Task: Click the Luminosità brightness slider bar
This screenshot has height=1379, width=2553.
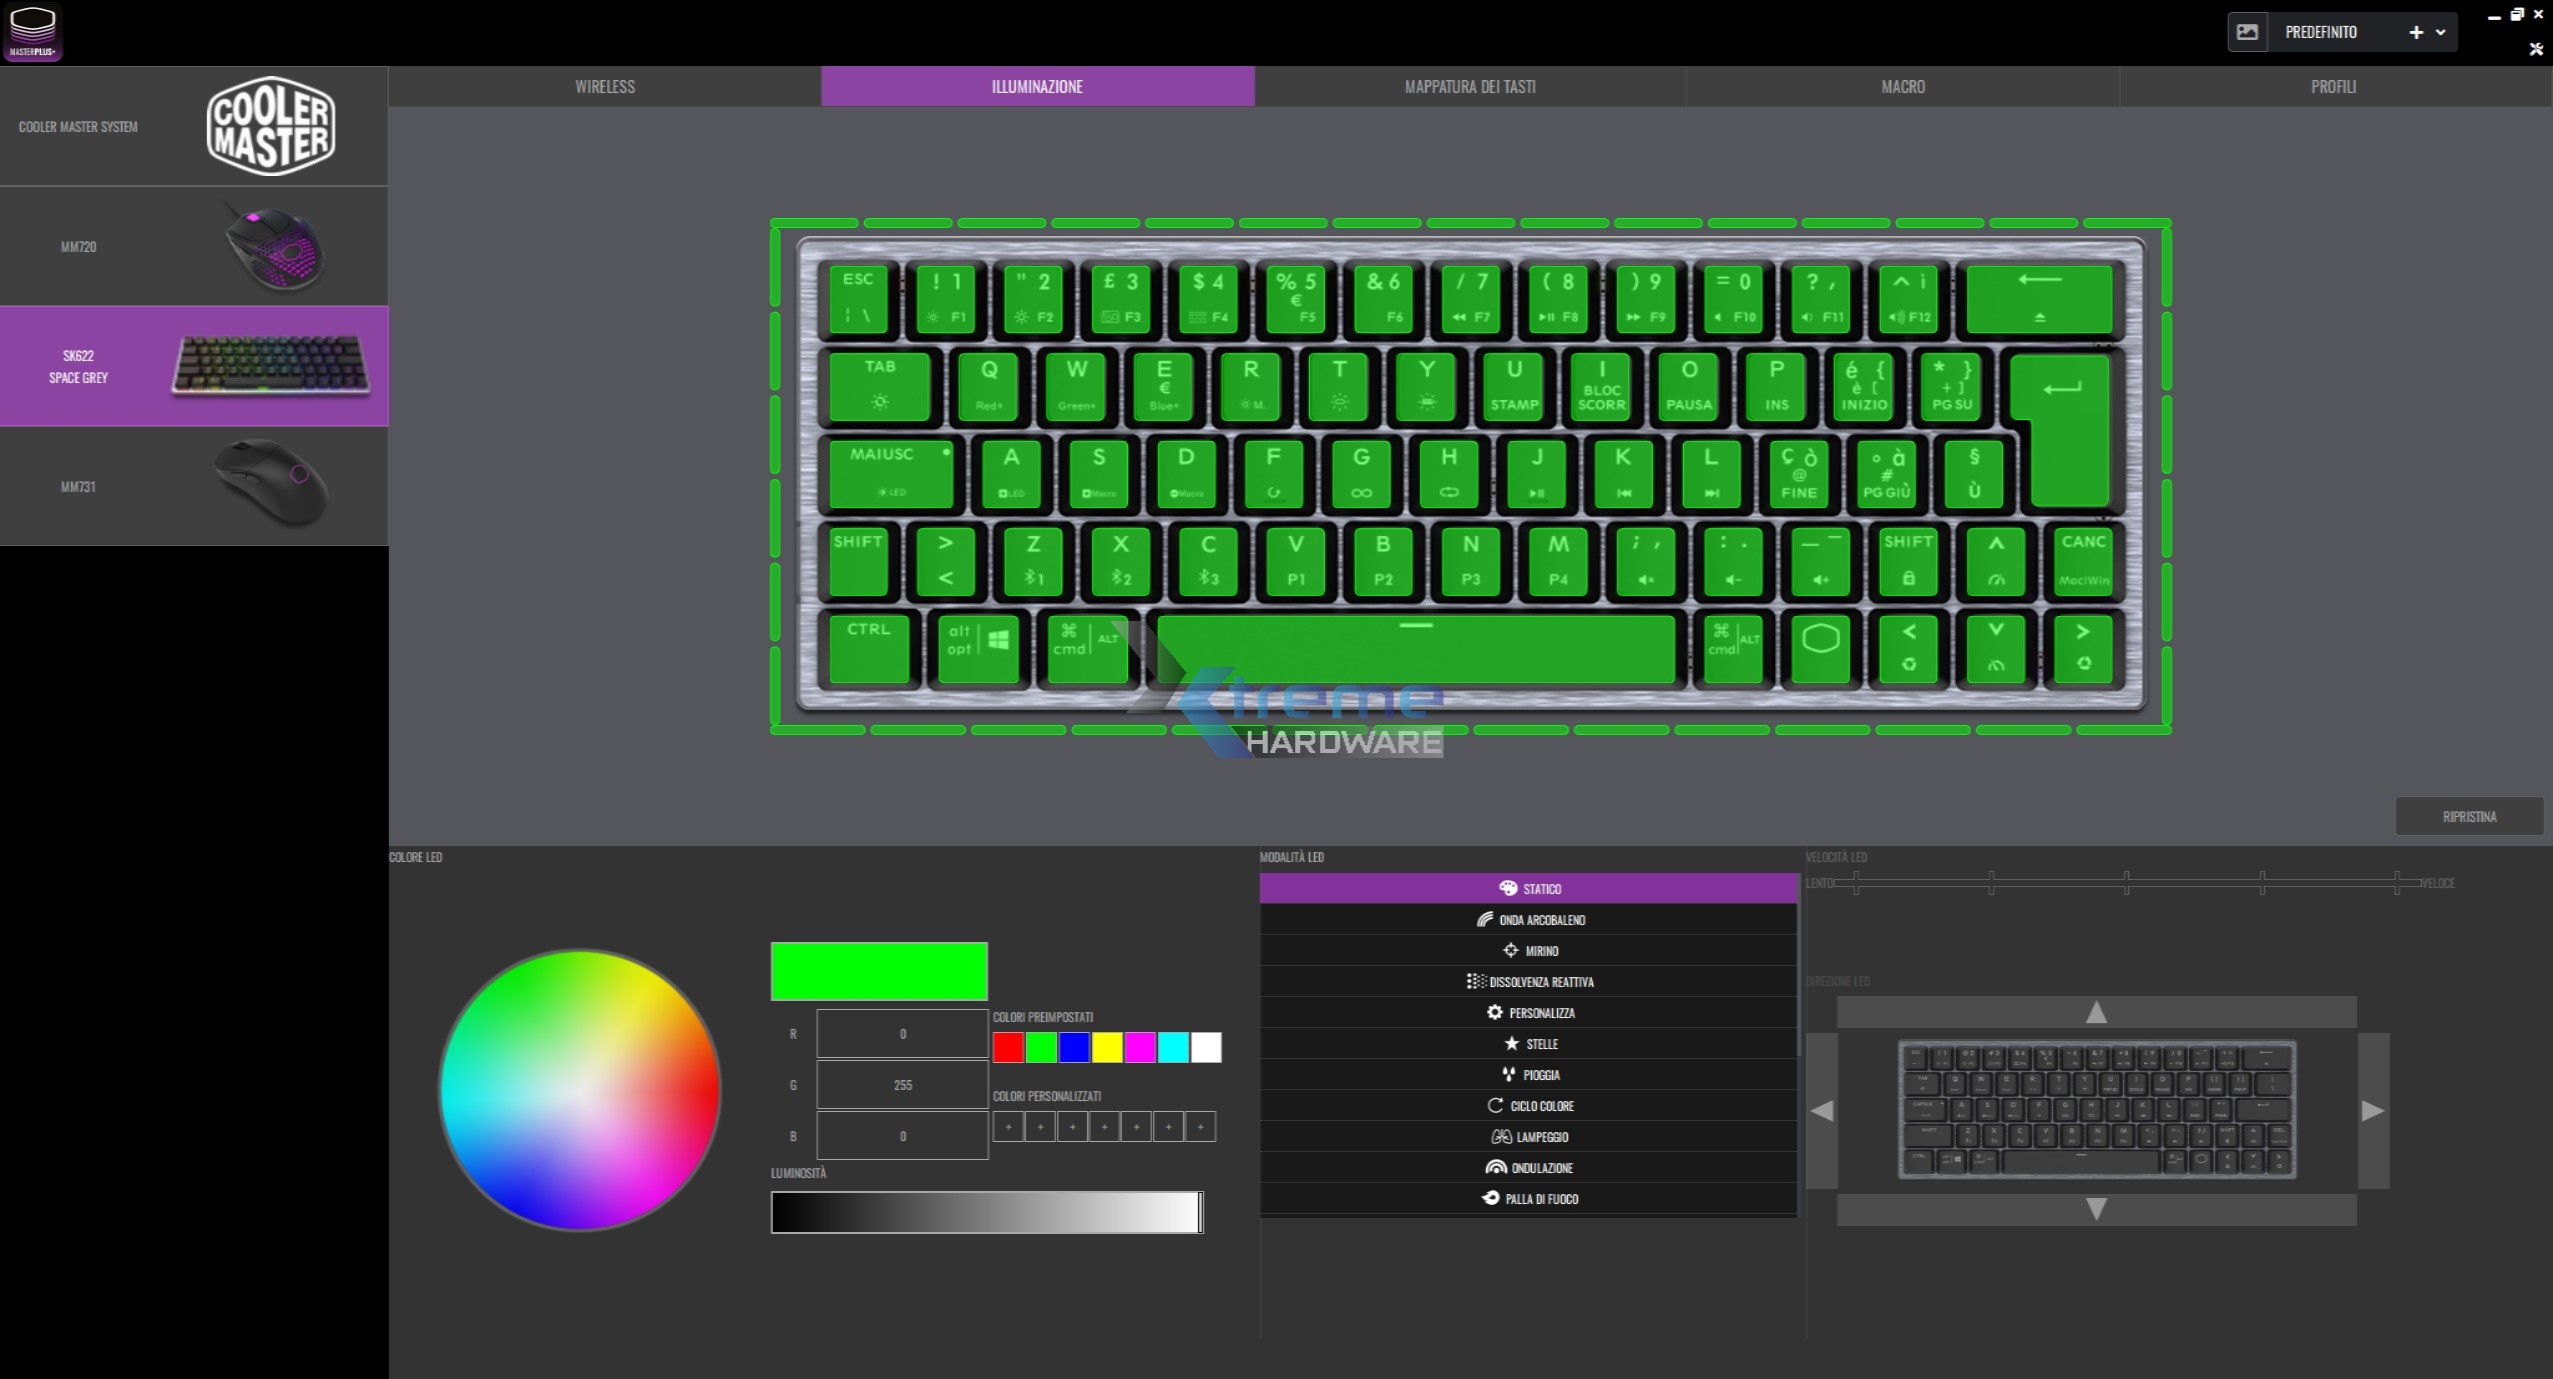Action: pos(986,1212)
